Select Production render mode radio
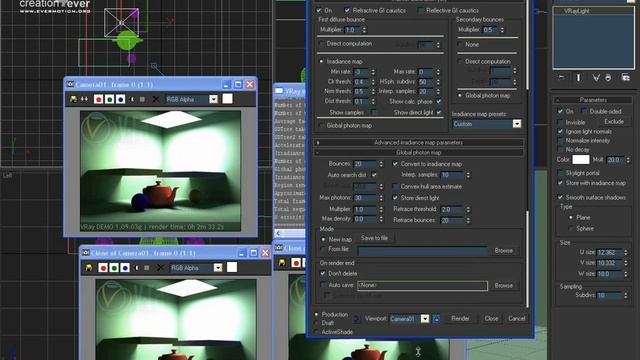 tap(316, 315)
